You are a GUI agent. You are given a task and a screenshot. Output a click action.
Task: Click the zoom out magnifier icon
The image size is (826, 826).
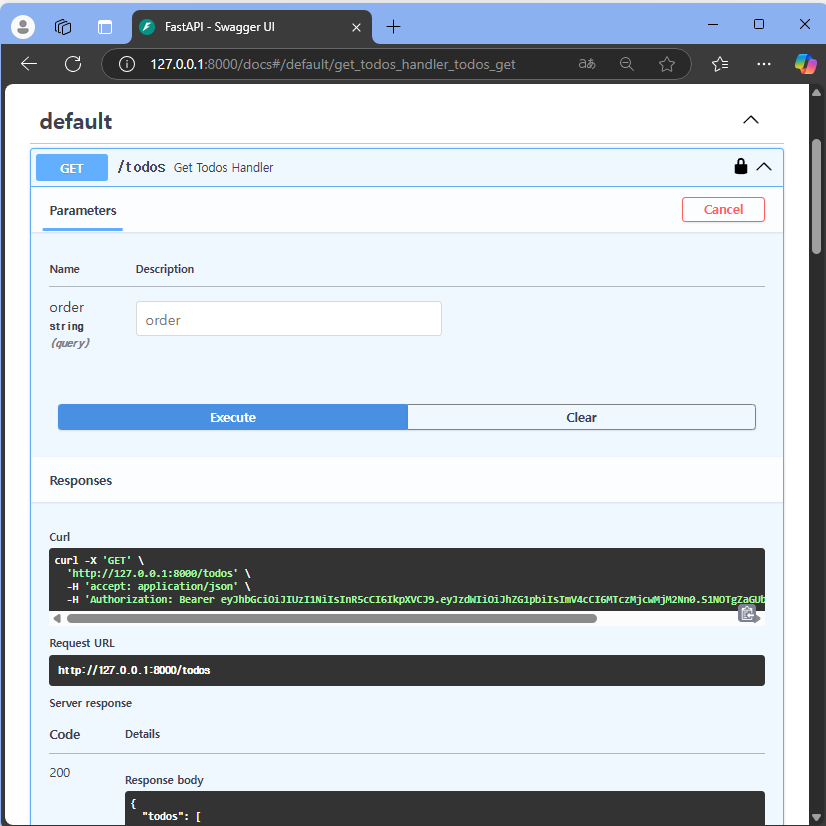pos(626,64)
